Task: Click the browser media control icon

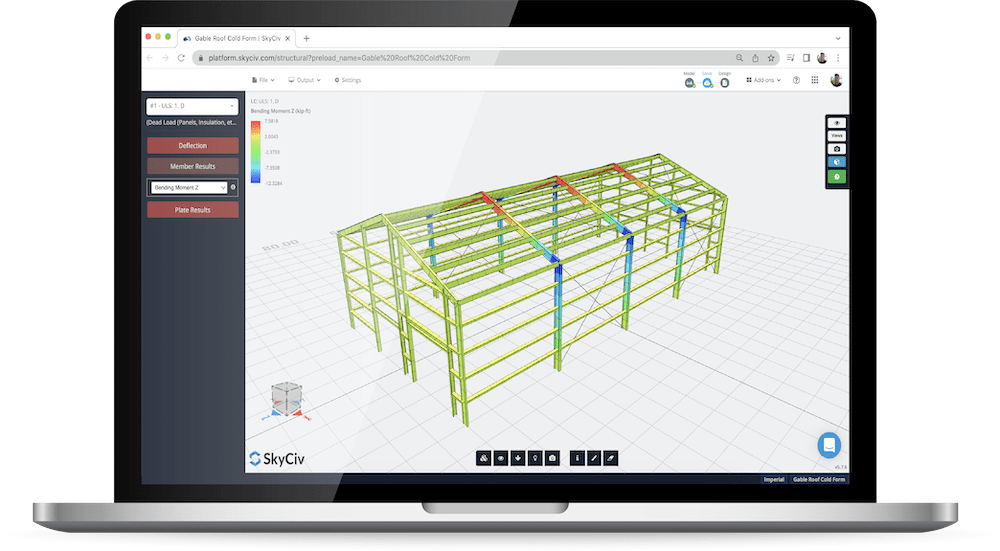Action: coord(791,58)
